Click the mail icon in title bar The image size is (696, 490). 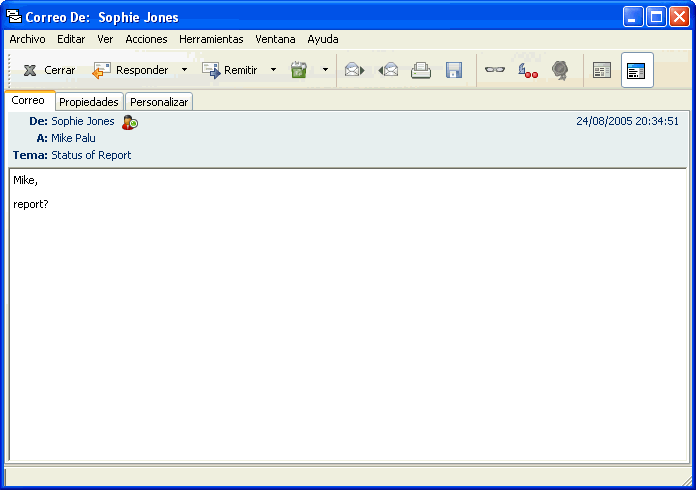click(x=14, y=16)
